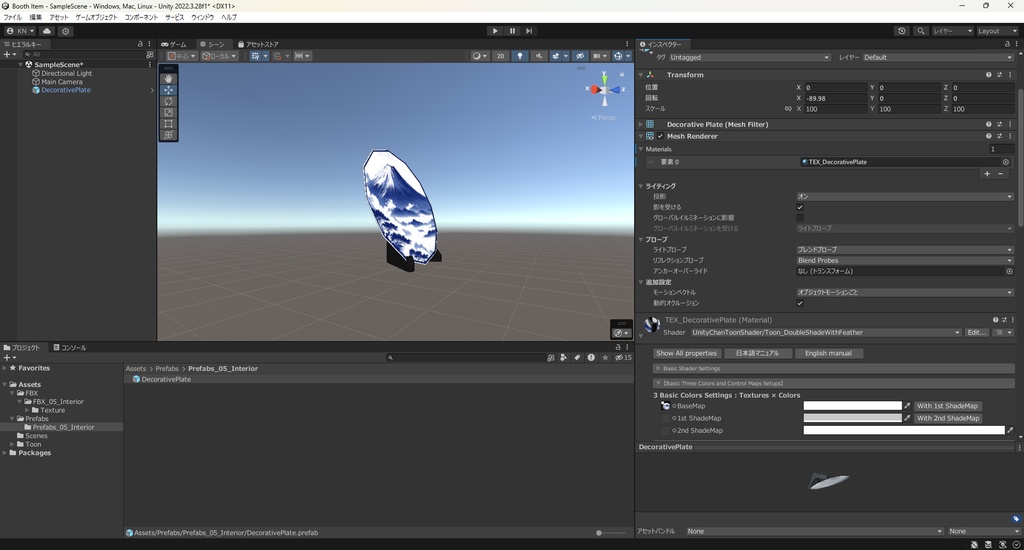Toggle receive shadows checkbox
Image resolution: width=1024 pixels, height=550 pixels.
point(799,207)
